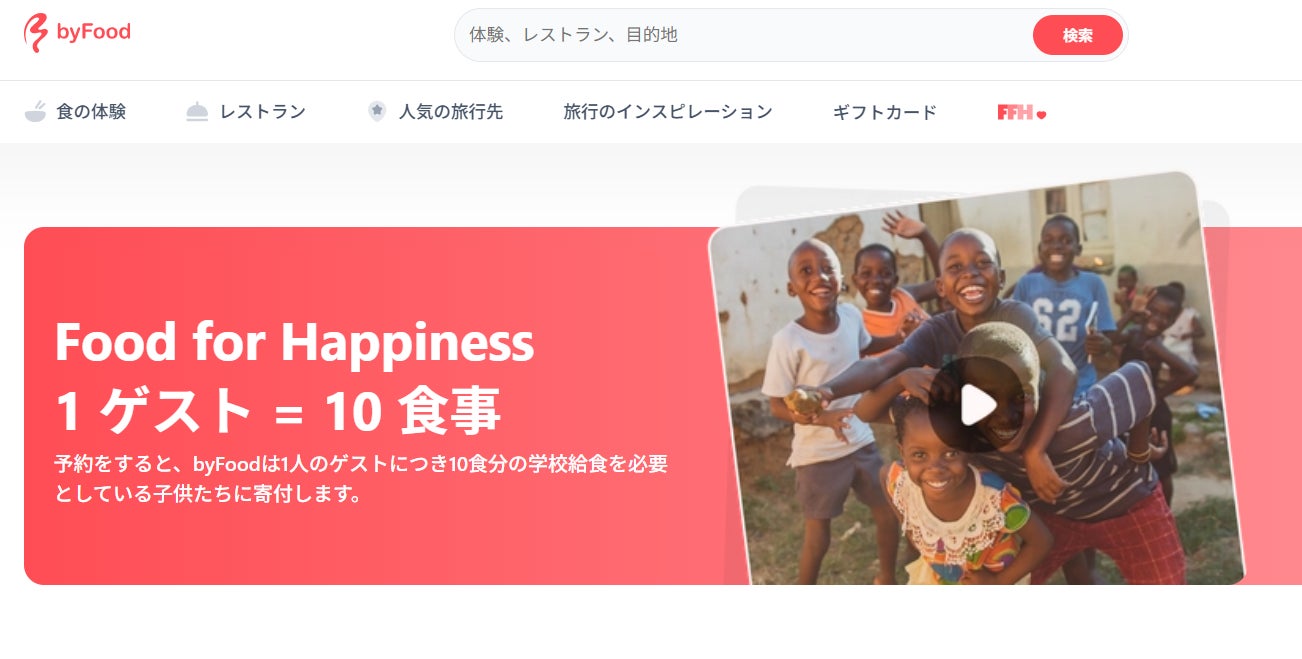Viewport: 1302px width, 659px height.
Task: Click the next banner slide peeking right
Action: click(1271, 405)
